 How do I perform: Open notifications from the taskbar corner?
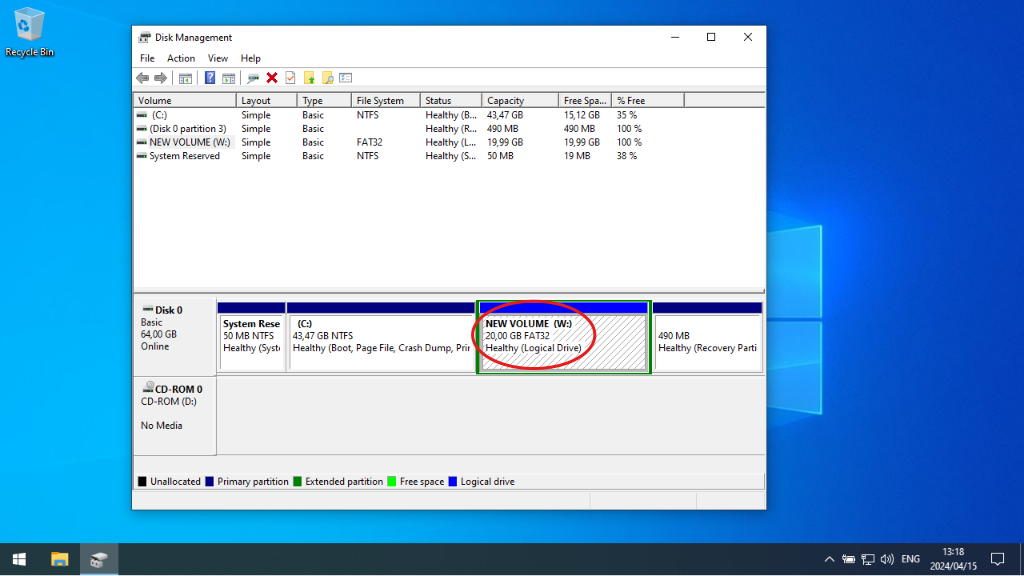pyautogui.click(x=998, y=559)
